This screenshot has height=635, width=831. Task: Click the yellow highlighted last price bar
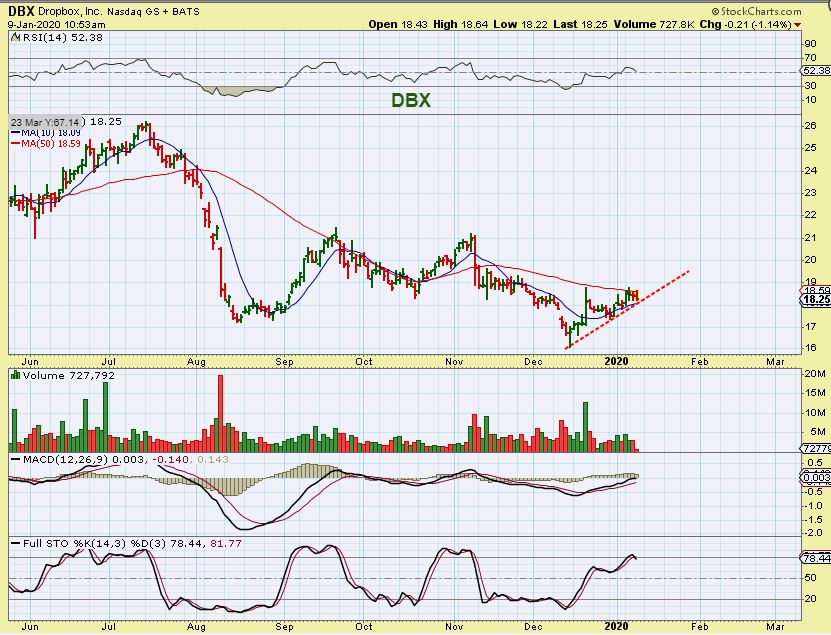[635, 296]
